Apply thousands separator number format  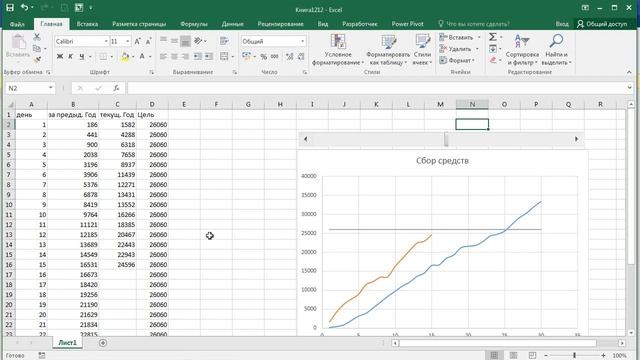coord(275,56)
